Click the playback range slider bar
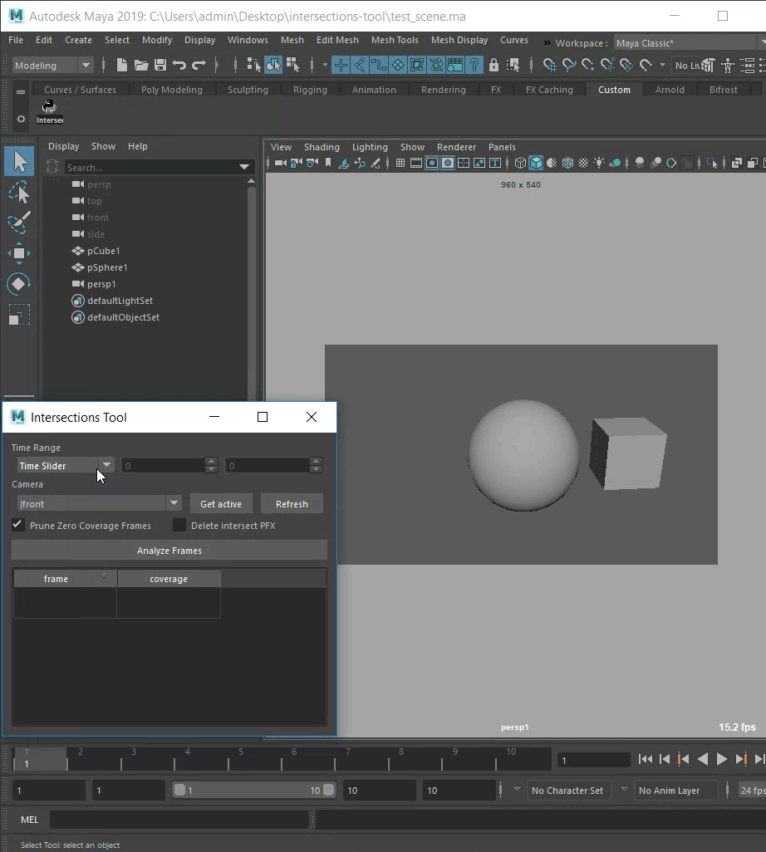766x852 pixels. [x=254, y=790]
